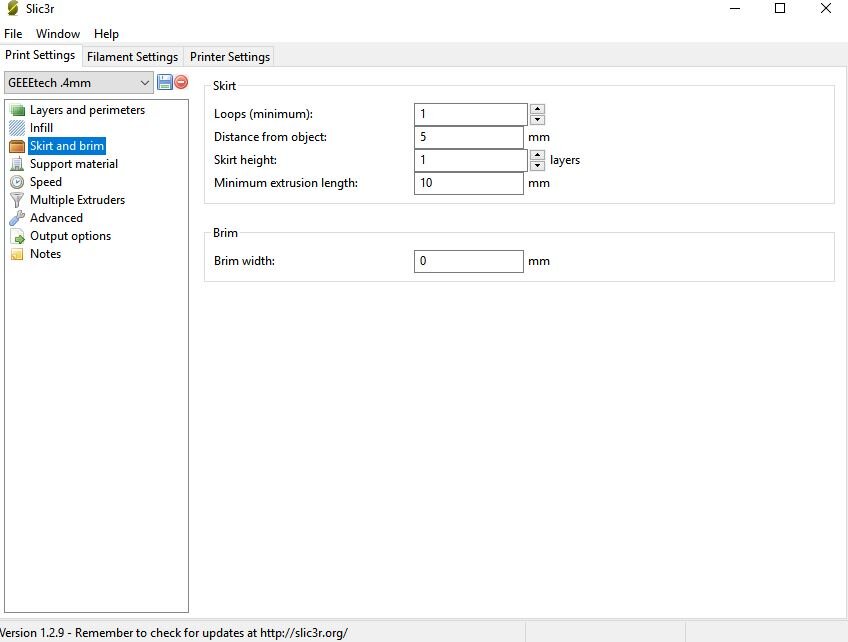Open the GEEEtech .4mm preset dropdown
Image resolution: width=848 pixels, height=642 pixels.
click(79, 83)
